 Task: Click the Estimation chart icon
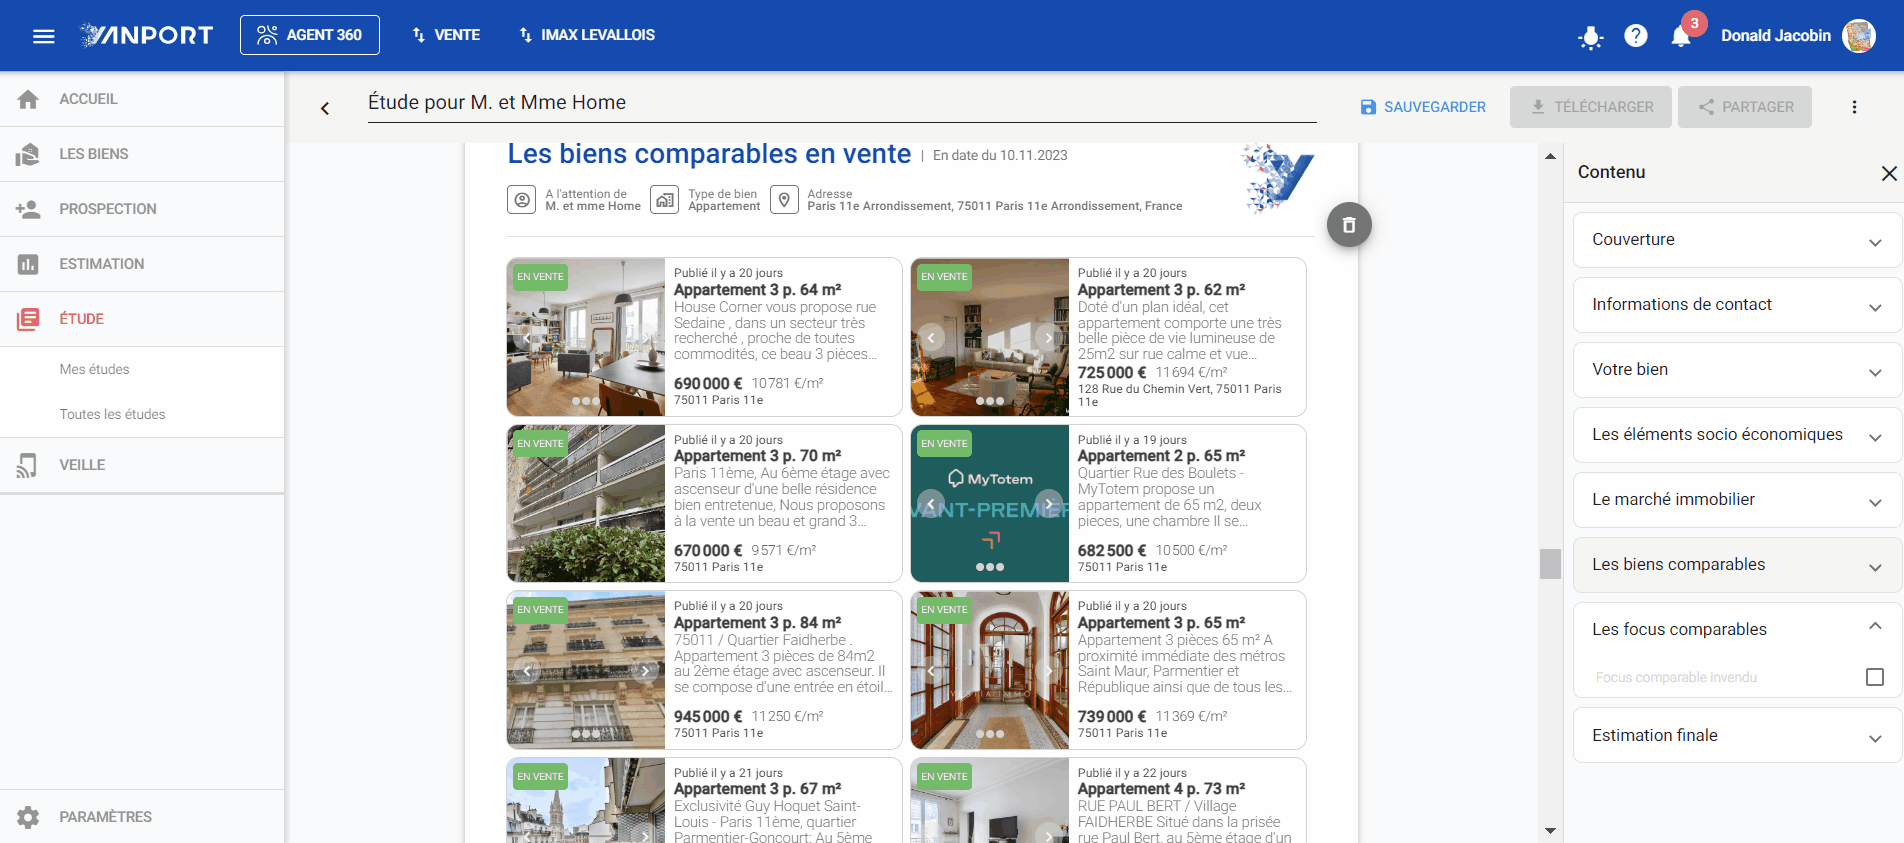pyautogui.click(x=28, y=264)
